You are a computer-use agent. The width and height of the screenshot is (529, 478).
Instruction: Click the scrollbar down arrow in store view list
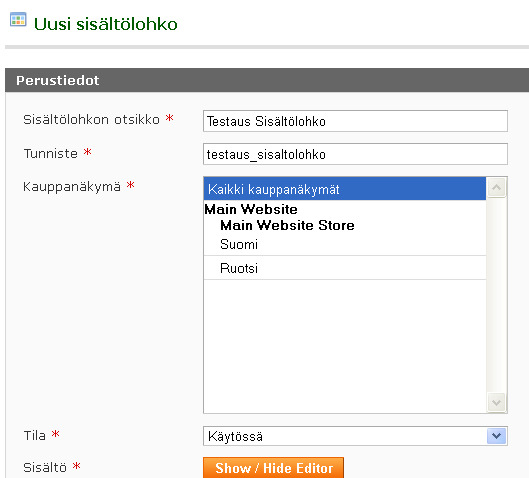point(496,402)
